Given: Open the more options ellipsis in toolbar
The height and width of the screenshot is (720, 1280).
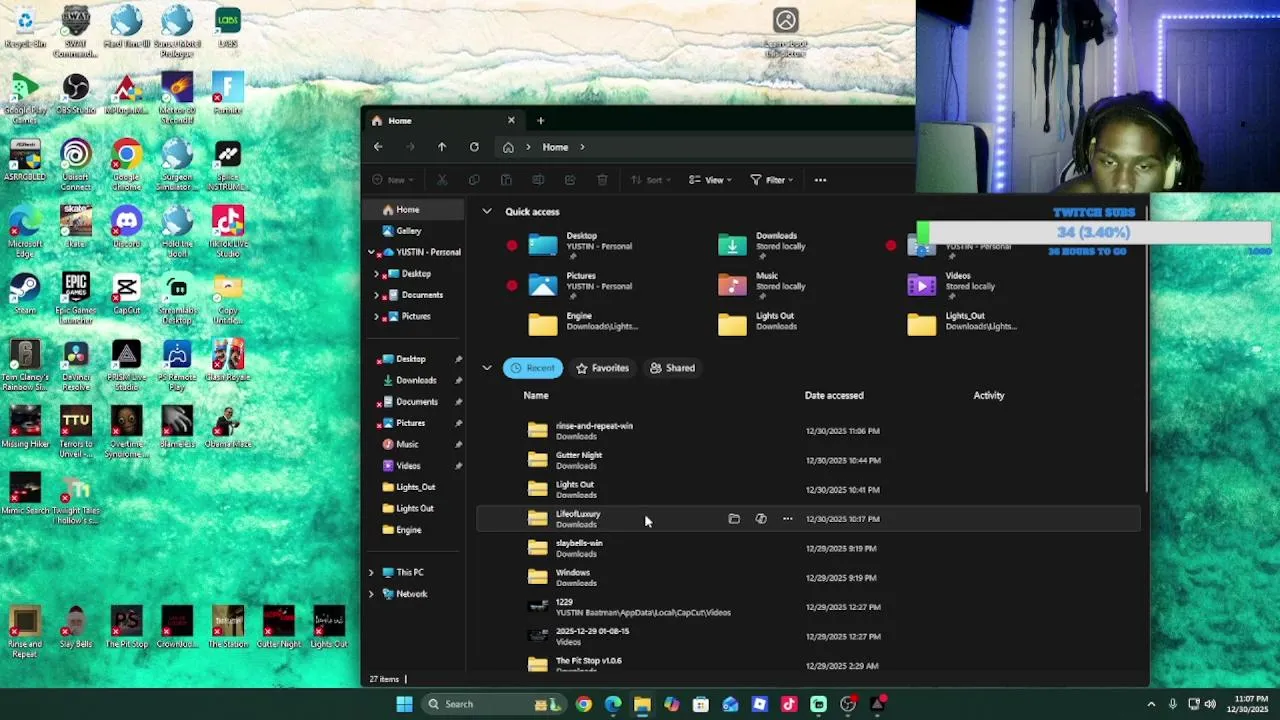Looking at the screenshot, I should pyautogui.click(x=820, y=180).
